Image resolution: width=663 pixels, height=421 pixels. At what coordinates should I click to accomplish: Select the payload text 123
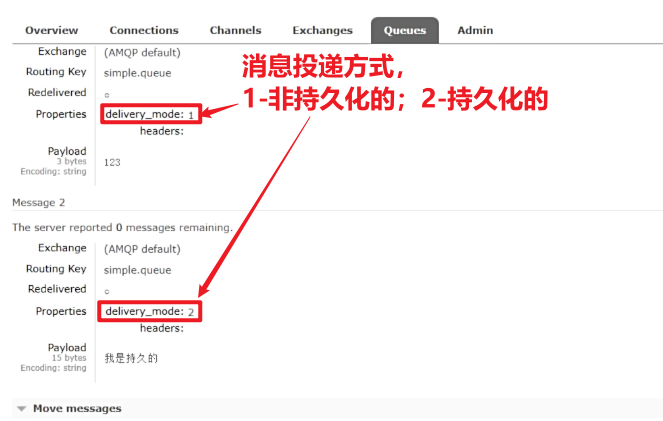[112, 162]
